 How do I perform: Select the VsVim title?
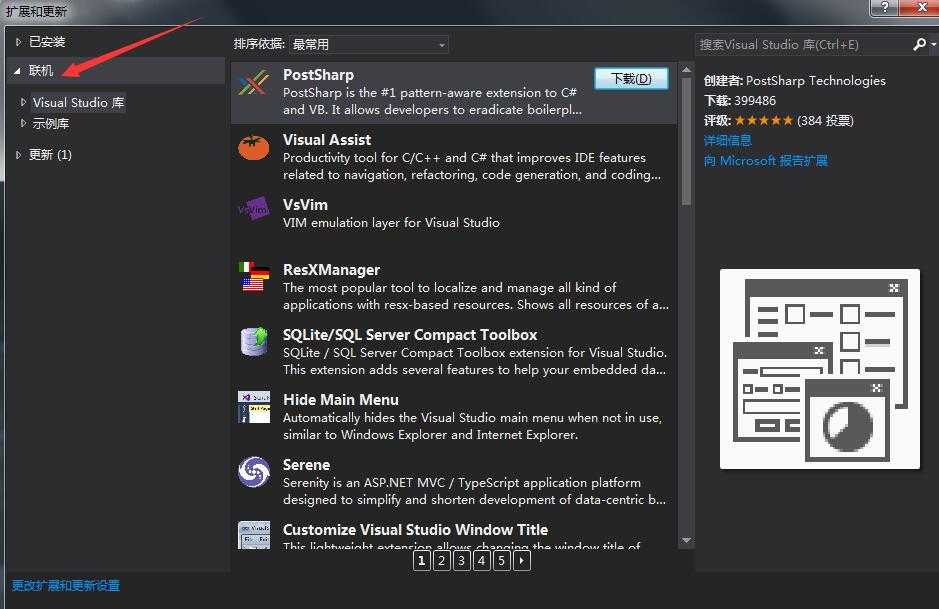(x=305, y=205)
